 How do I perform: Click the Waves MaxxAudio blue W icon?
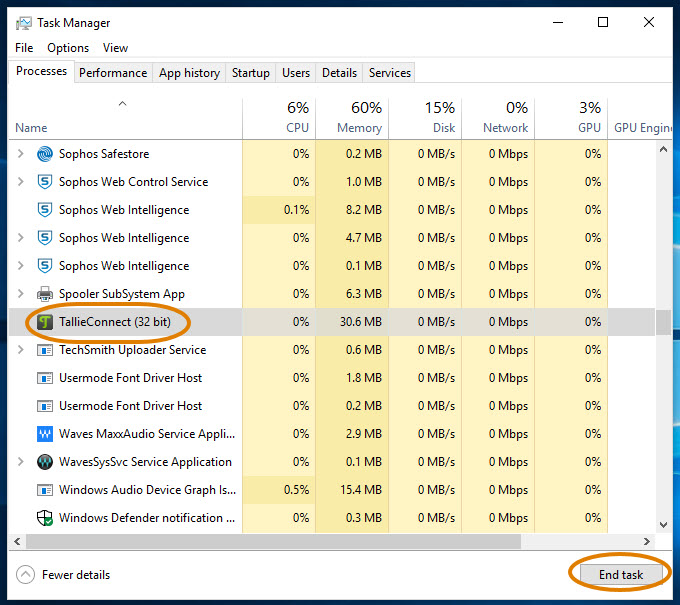(x=45, y=434)
